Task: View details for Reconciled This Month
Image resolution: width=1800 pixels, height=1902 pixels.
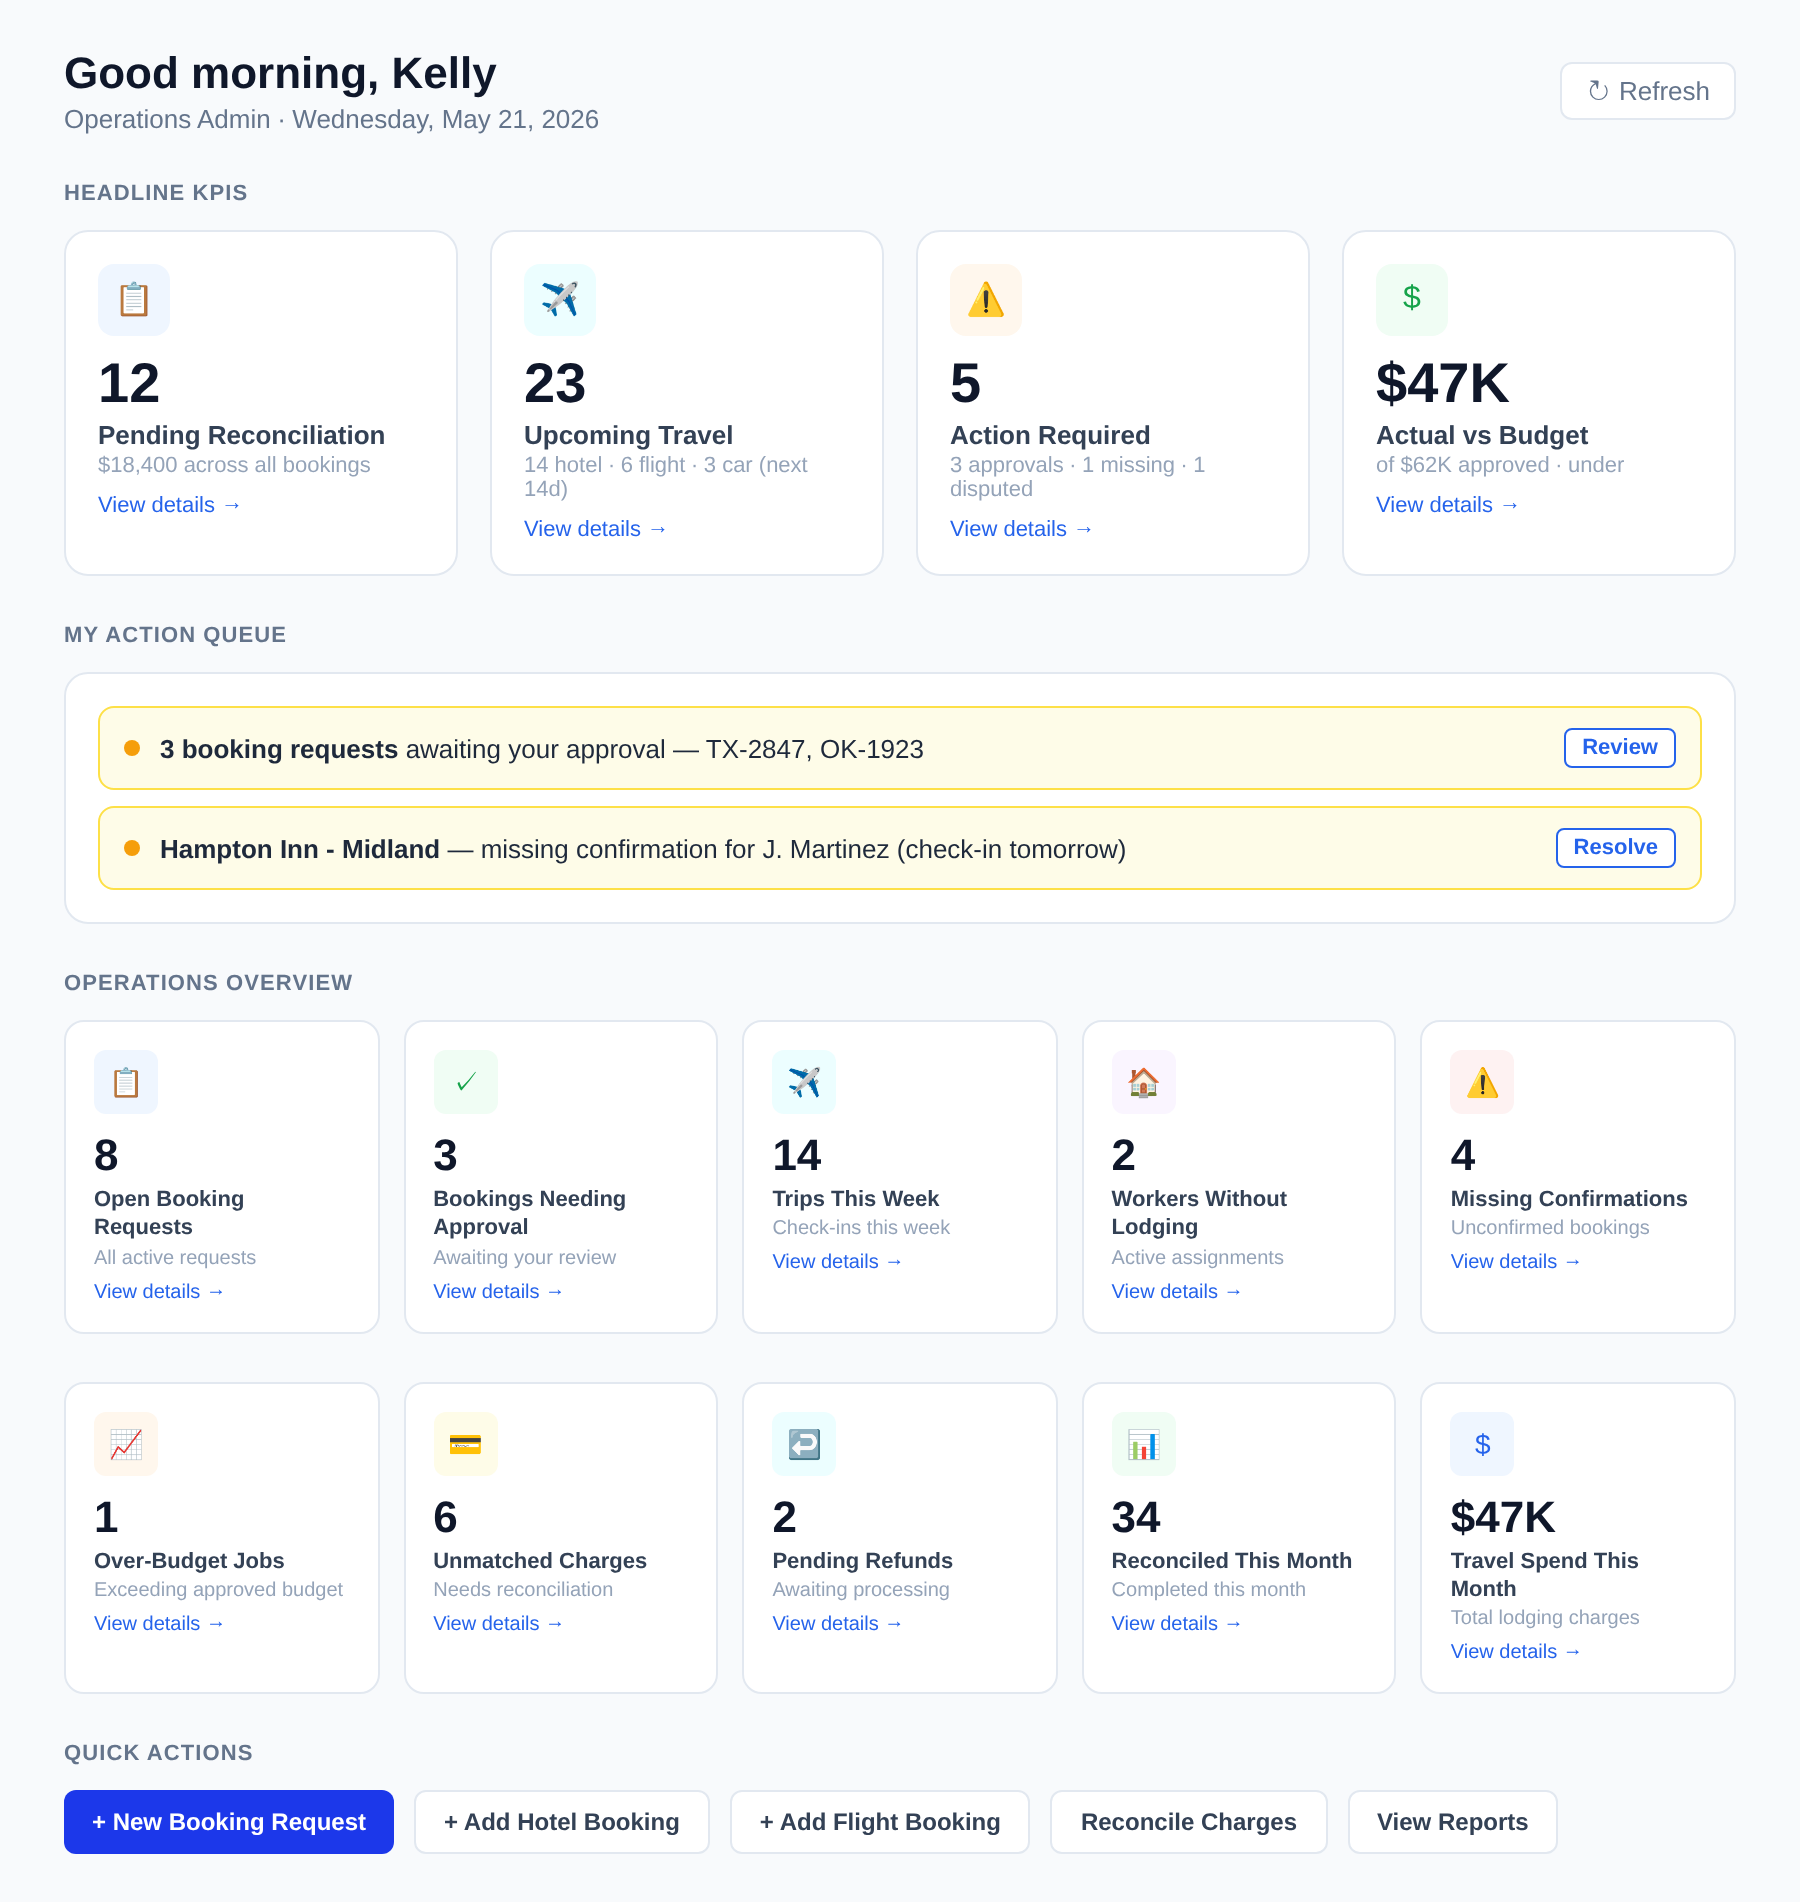Action: (x=1176, y=1623)
